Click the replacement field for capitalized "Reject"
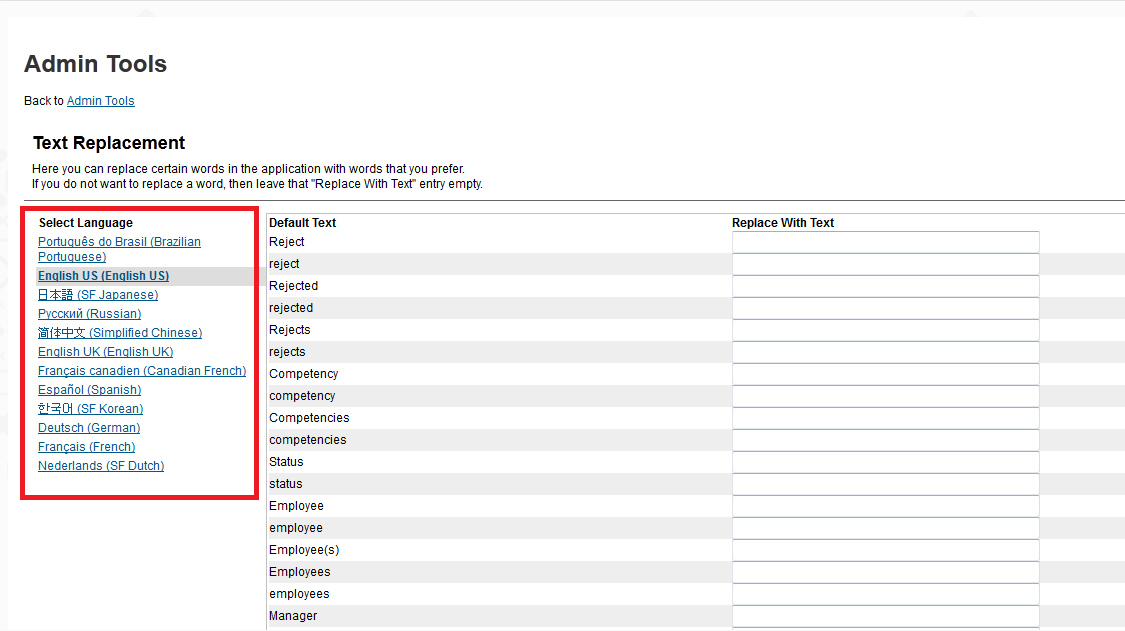Image resolution: width=1125 pixels, height=631 pixels. pos(885,242)
